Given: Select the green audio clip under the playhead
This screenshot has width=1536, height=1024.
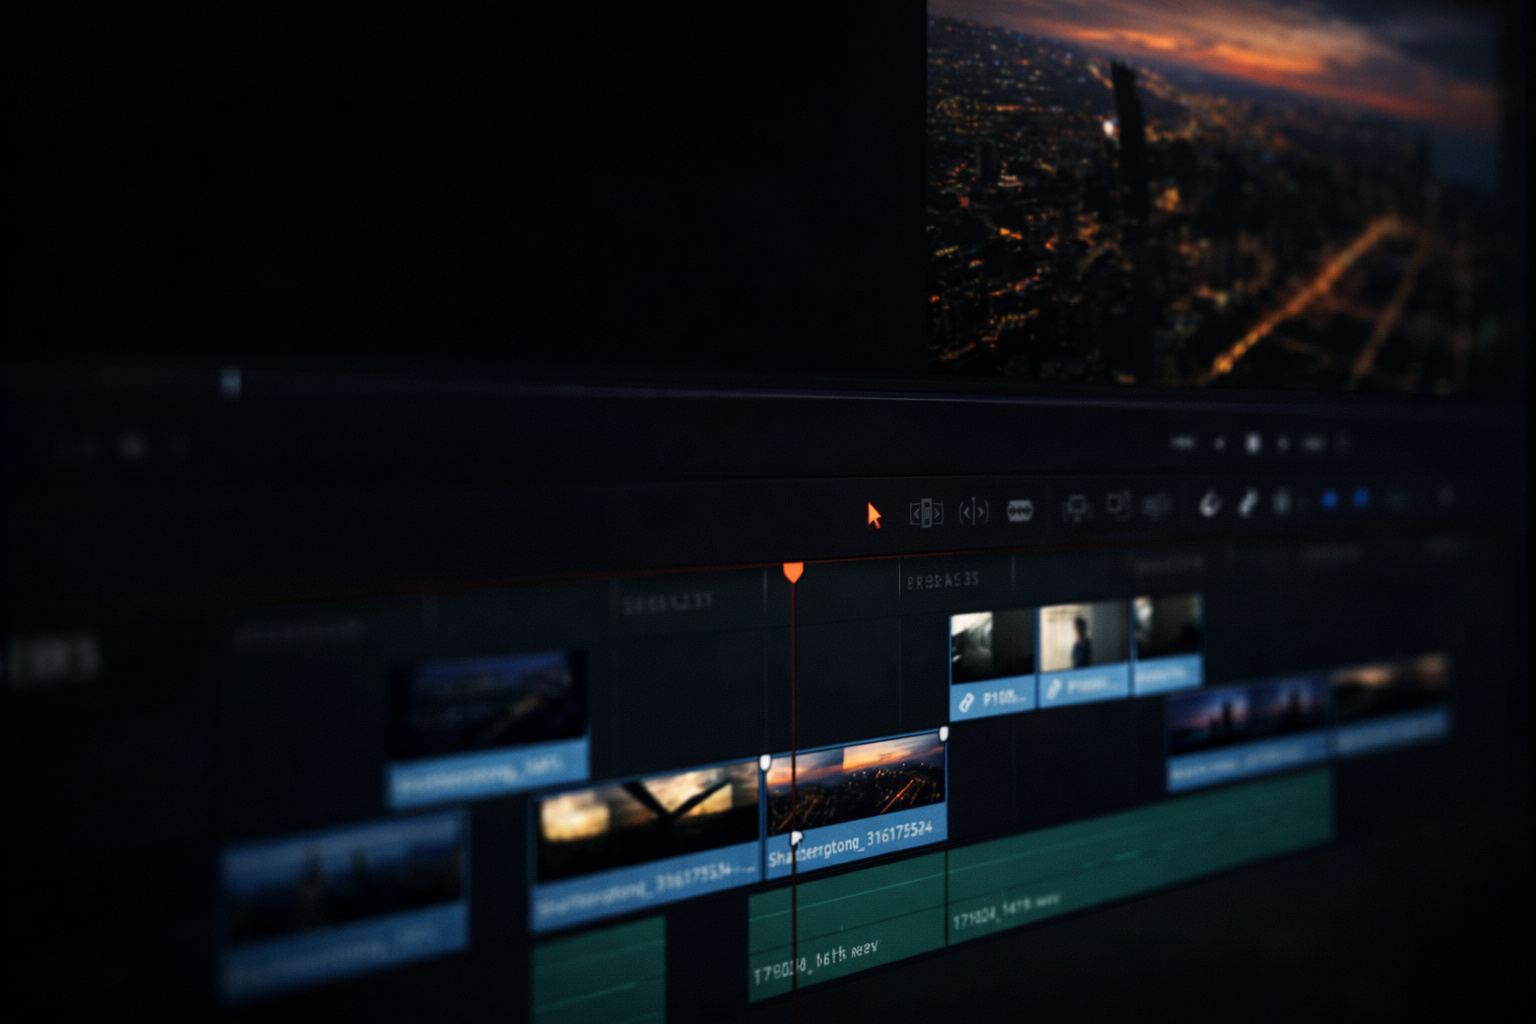Looking at the screenshot, I should click(847, 925).
